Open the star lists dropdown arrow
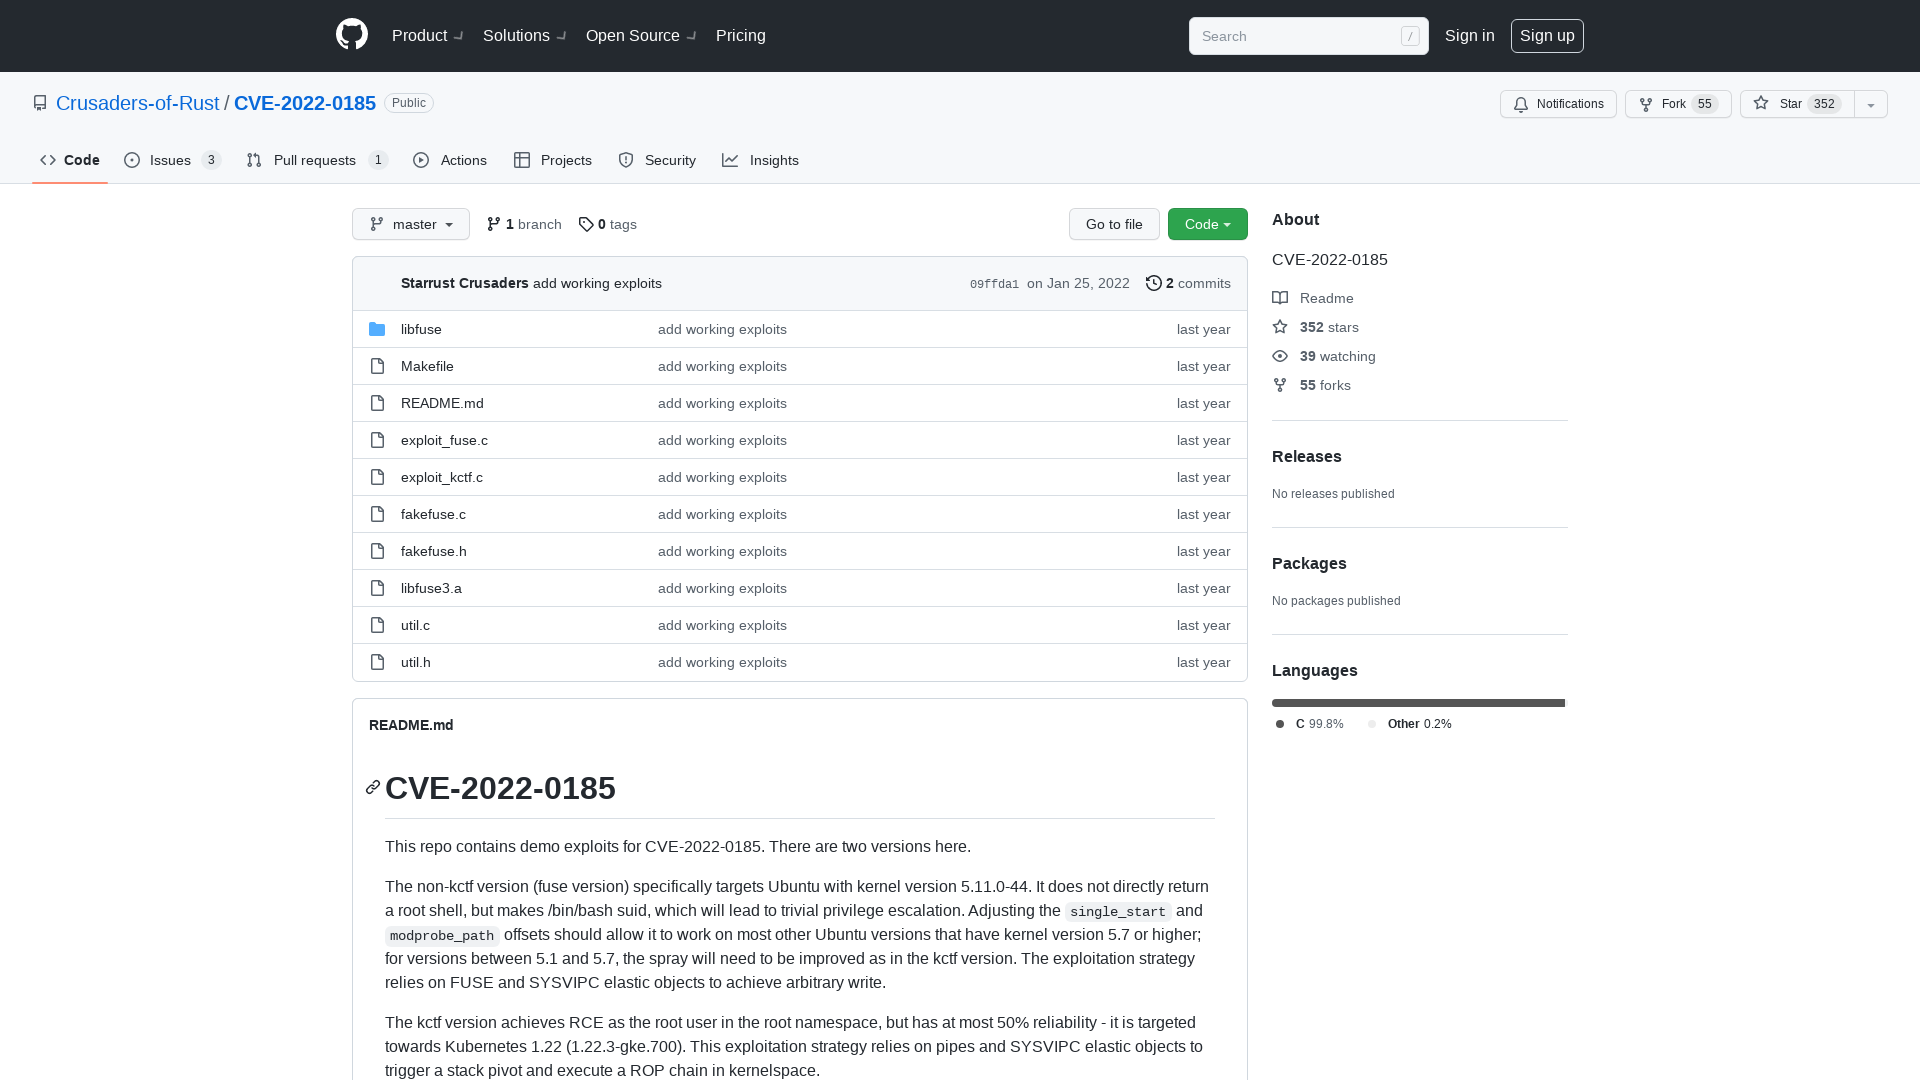 [1871, 104]
